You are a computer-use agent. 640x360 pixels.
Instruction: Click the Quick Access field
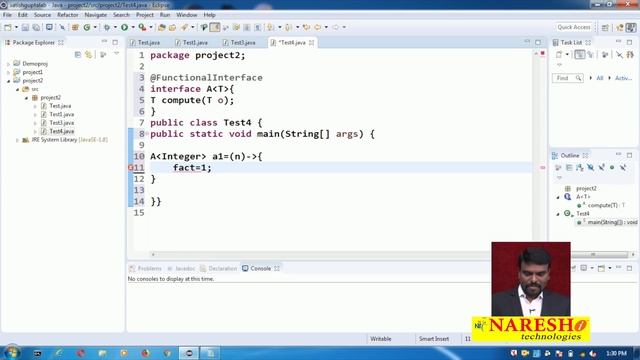point(574,27)
